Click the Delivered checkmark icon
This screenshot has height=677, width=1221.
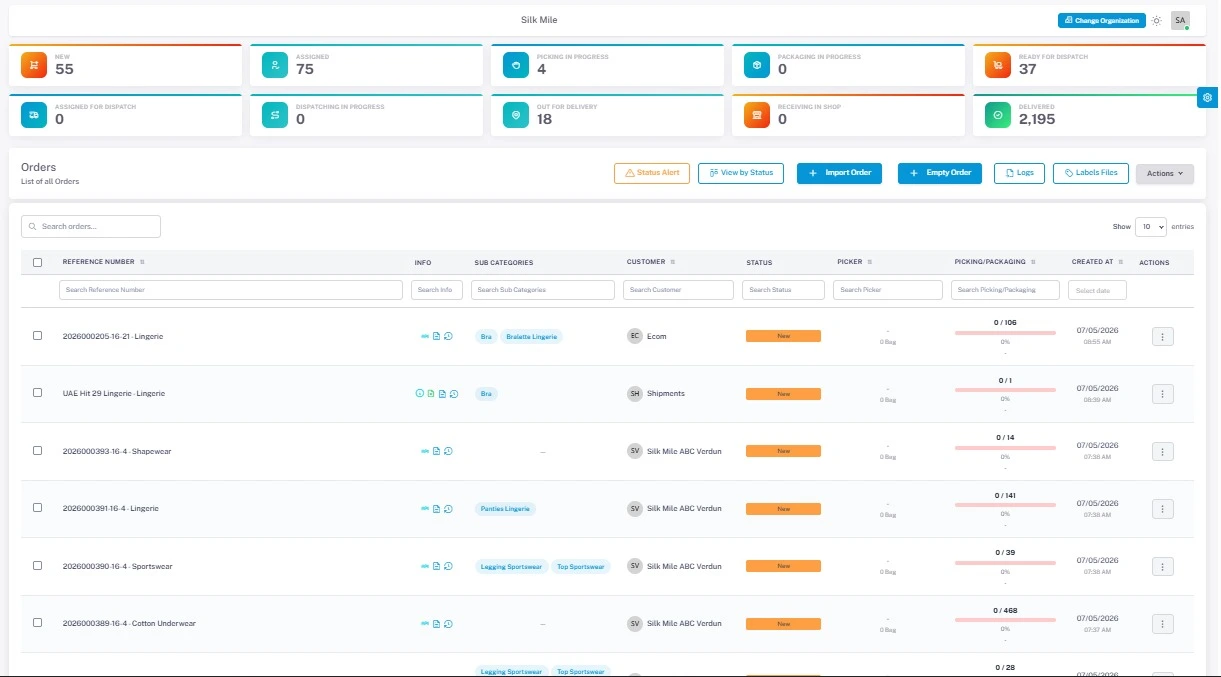(998, 115)
